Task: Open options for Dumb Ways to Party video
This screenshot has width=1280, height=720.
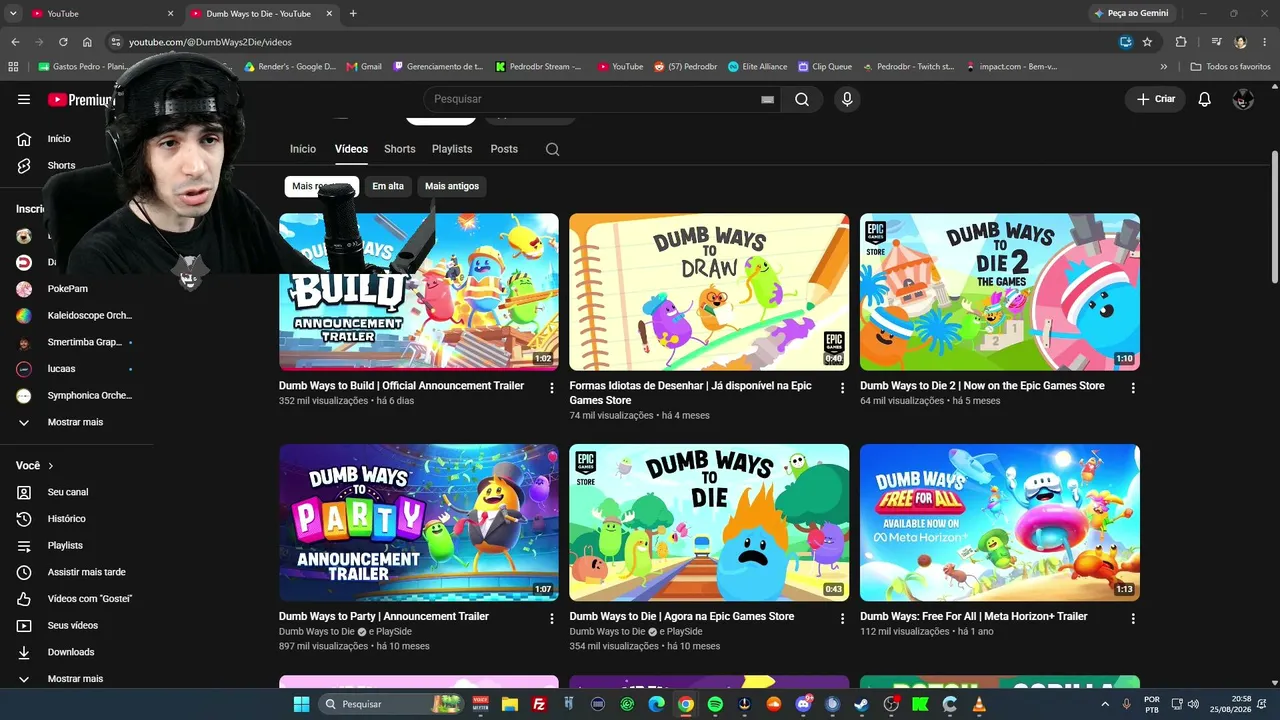Action: [x=551, y=619]
